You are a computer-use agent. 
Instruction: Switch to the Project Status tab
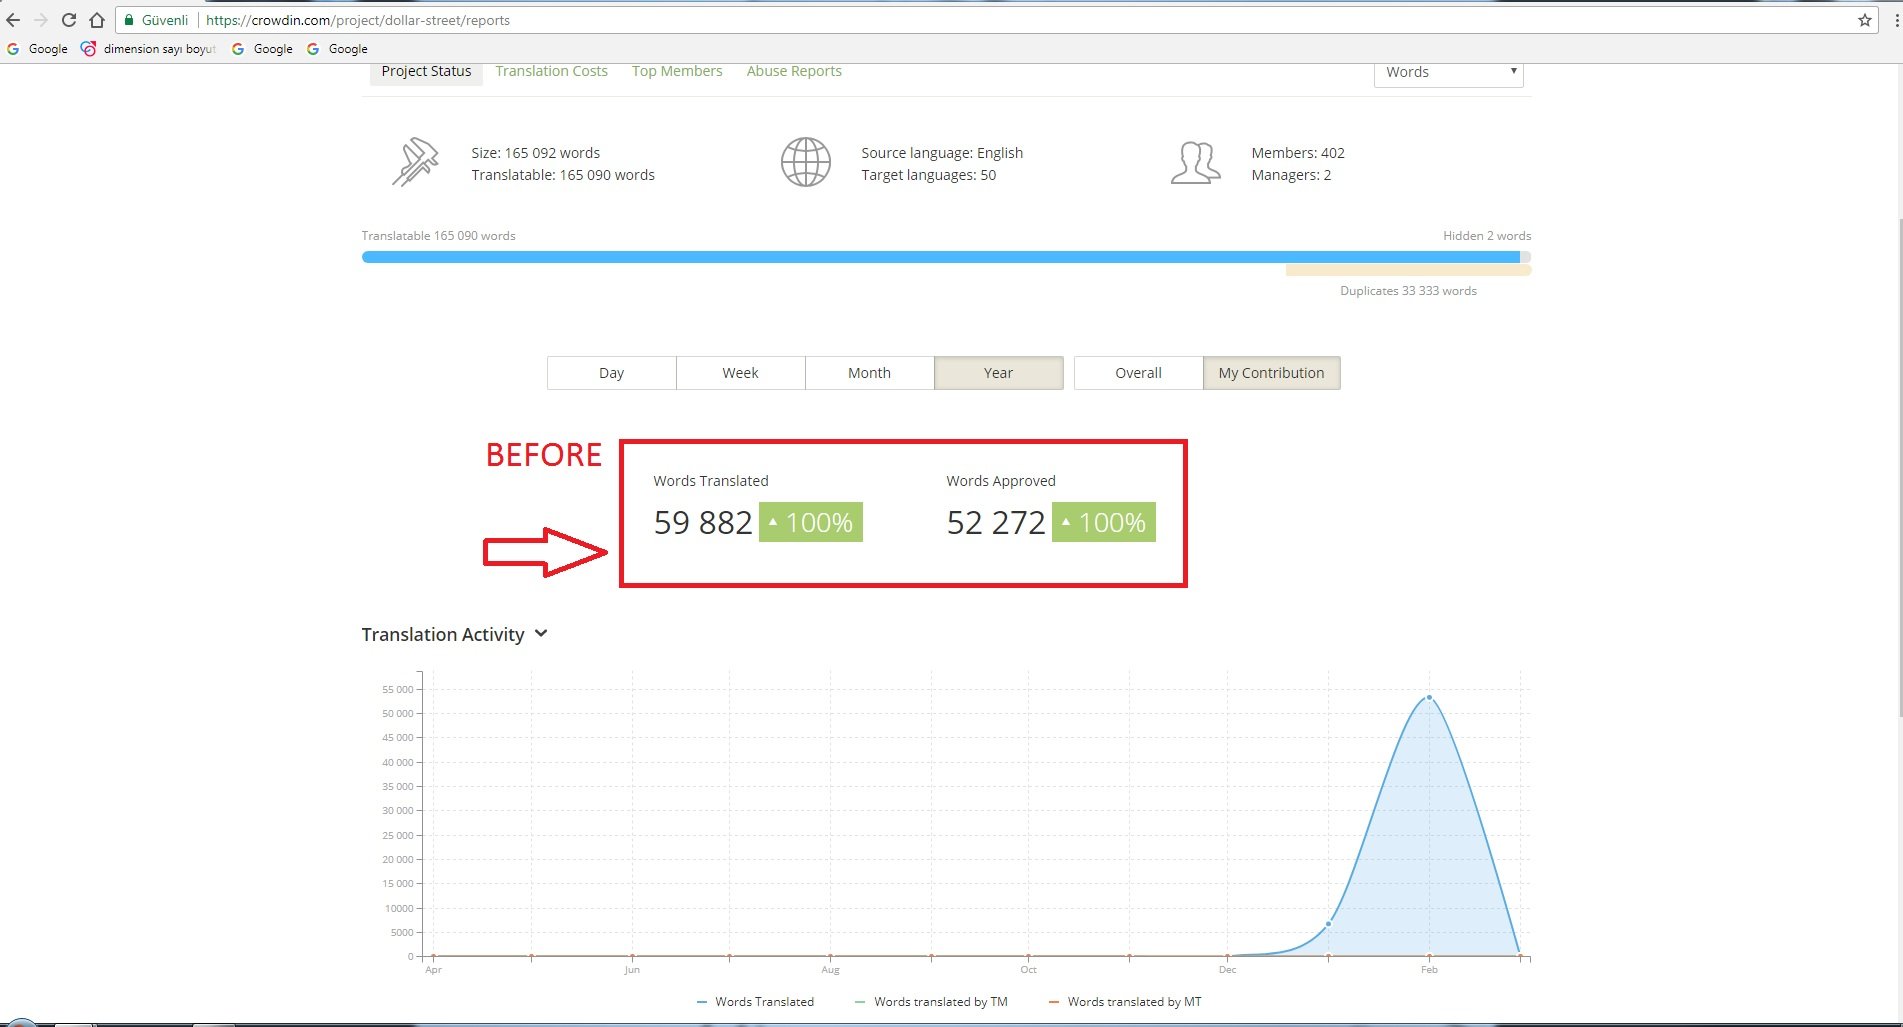coord(426,71)
